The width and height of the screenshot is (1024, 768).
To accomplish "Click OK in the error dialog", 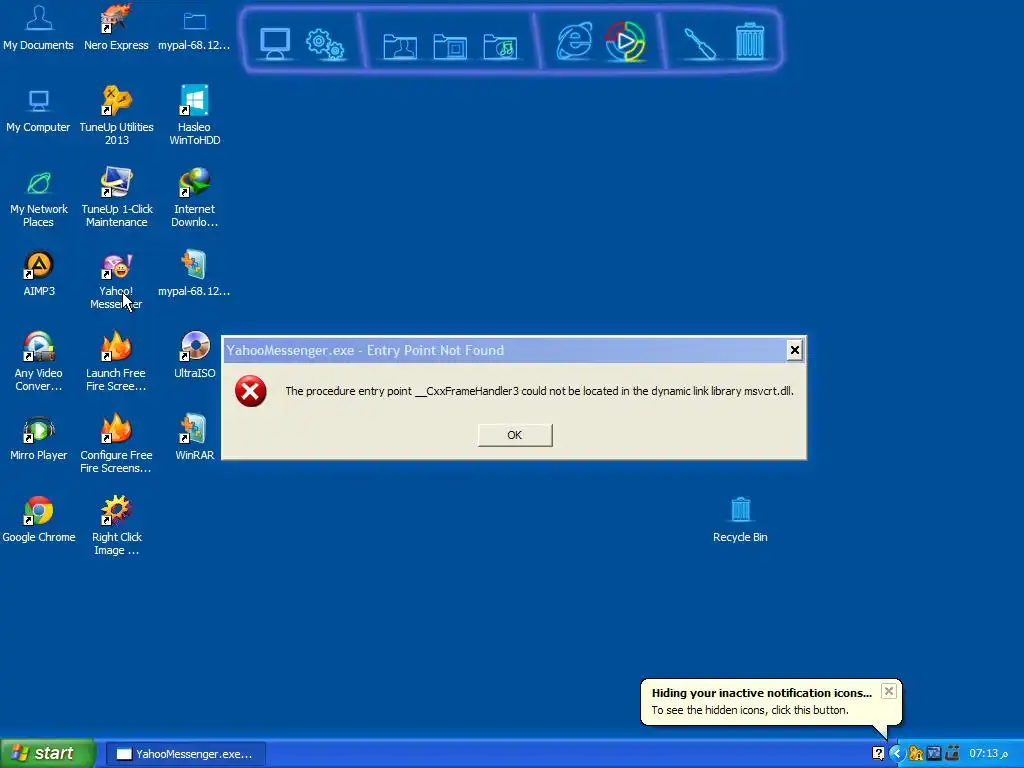I will [515, 435].
